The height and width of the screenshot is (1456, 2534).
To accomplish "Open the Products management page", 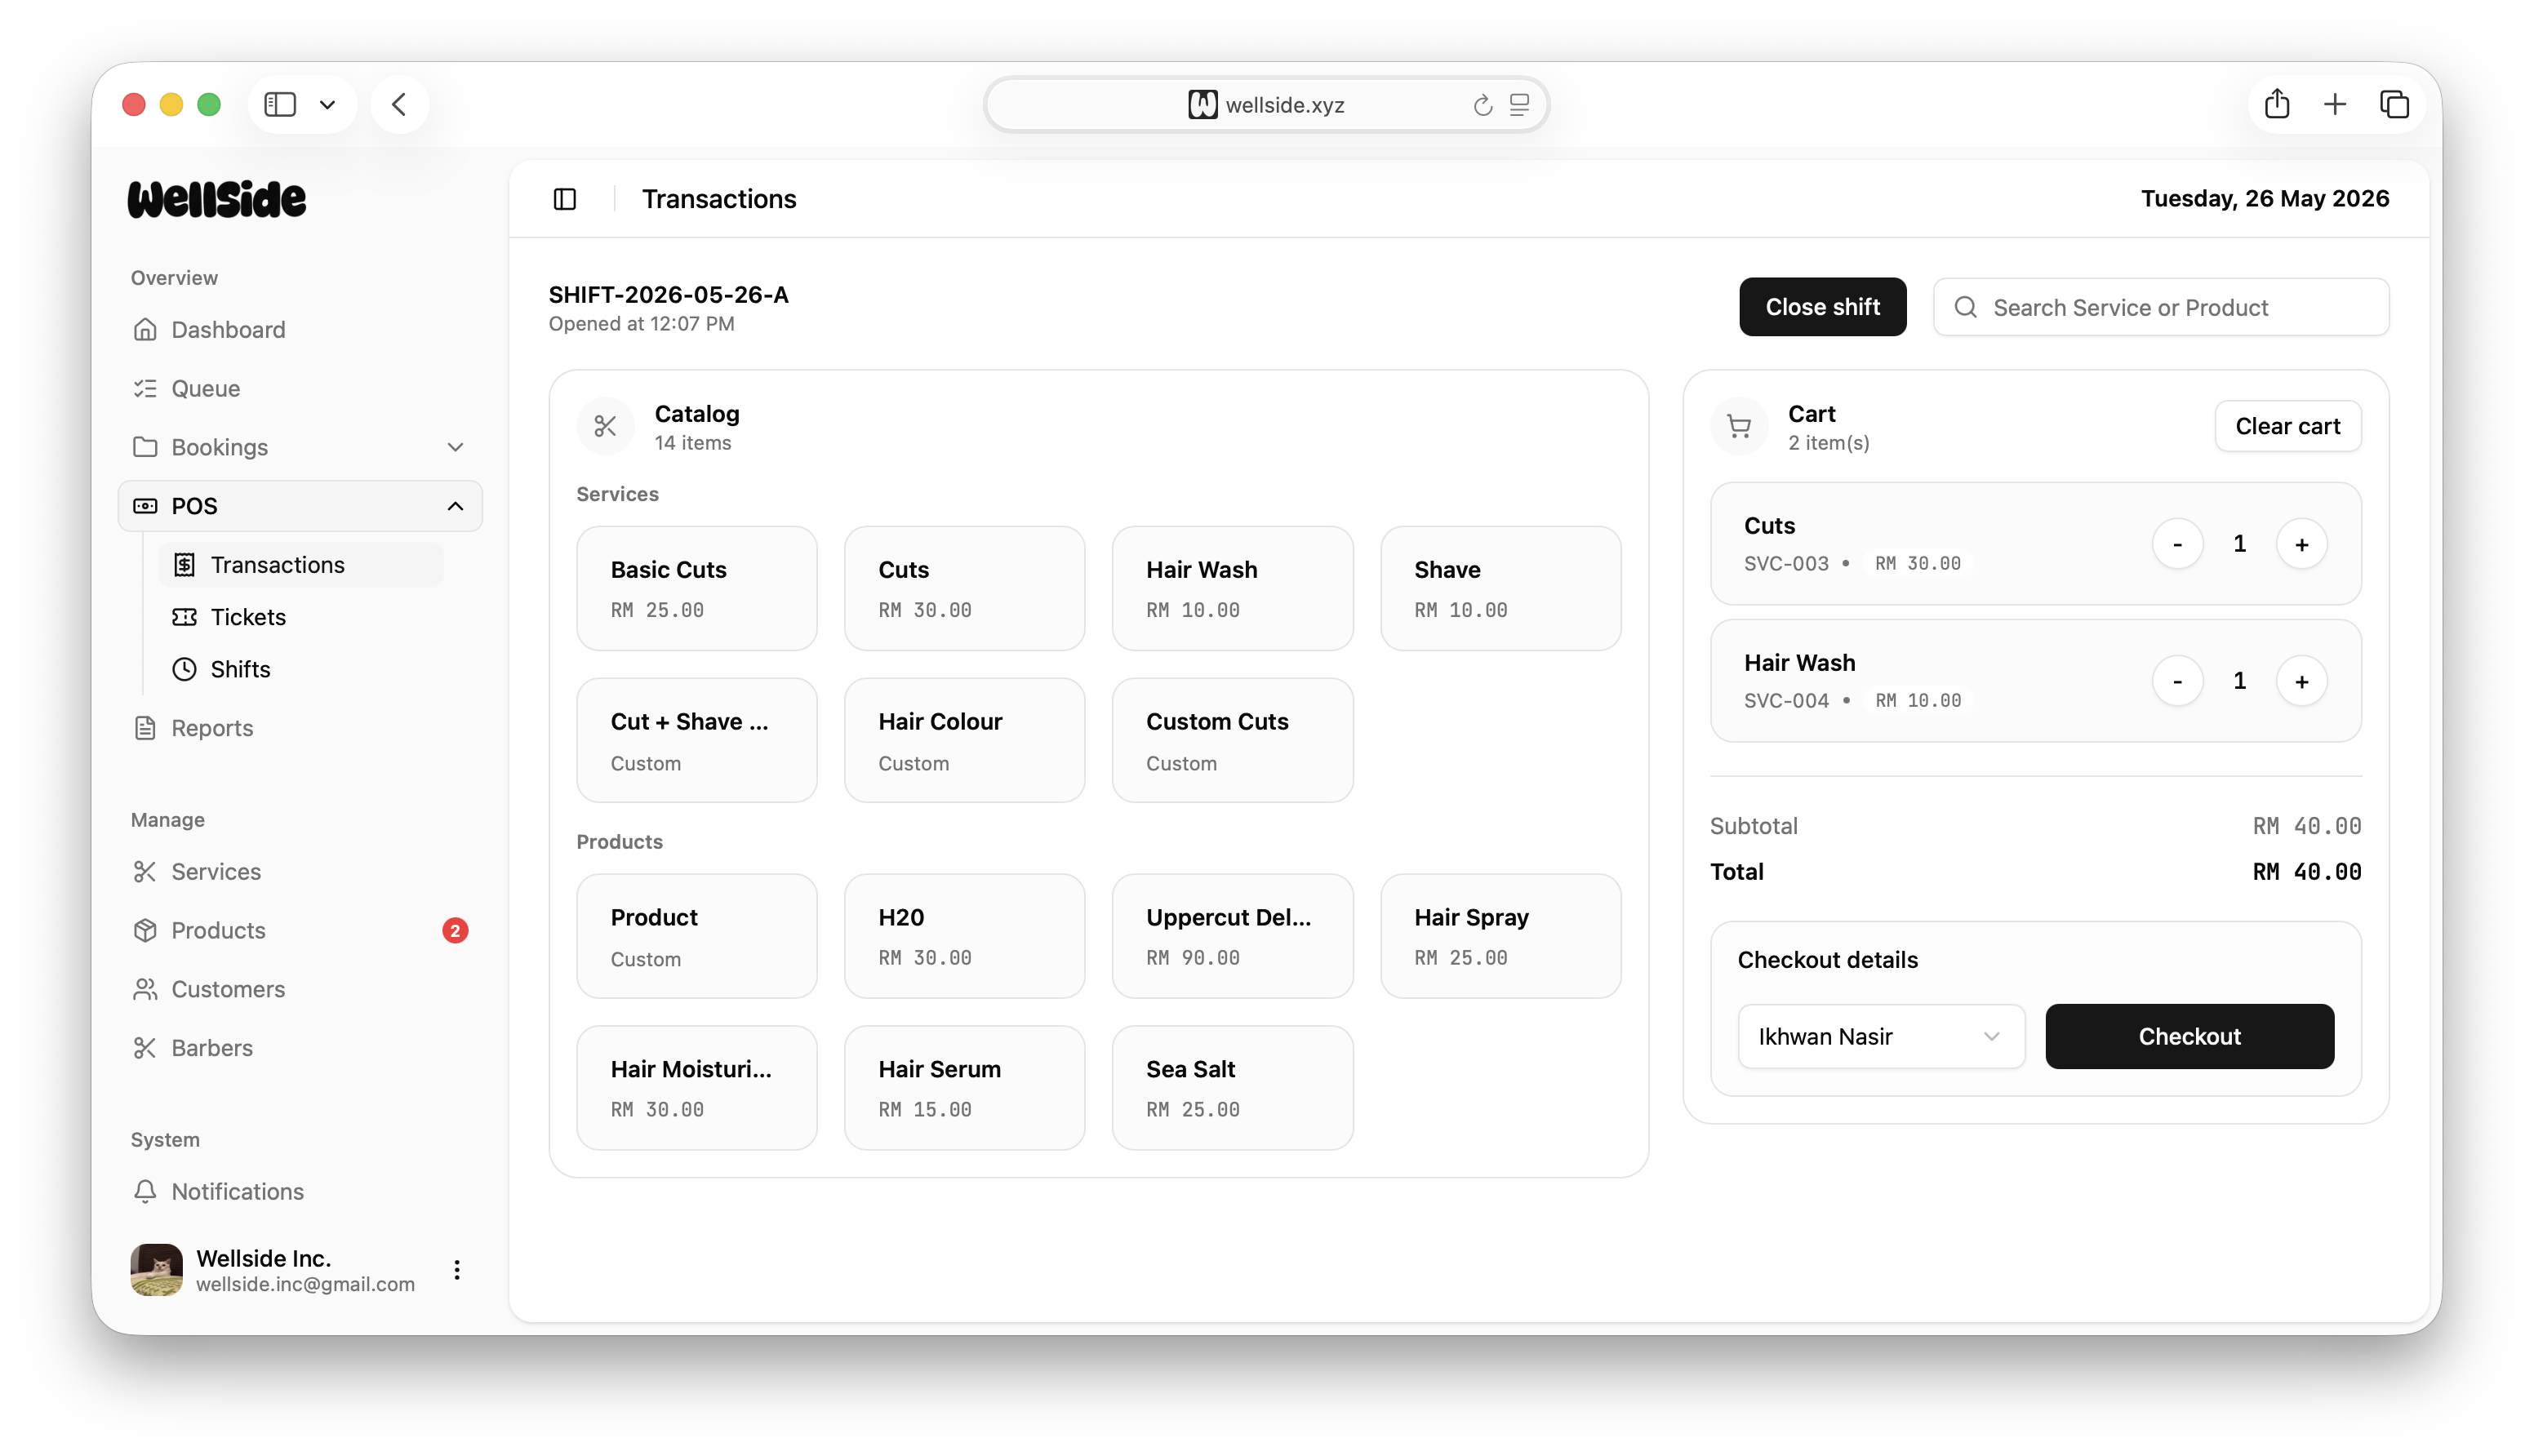I will point(300,930).
